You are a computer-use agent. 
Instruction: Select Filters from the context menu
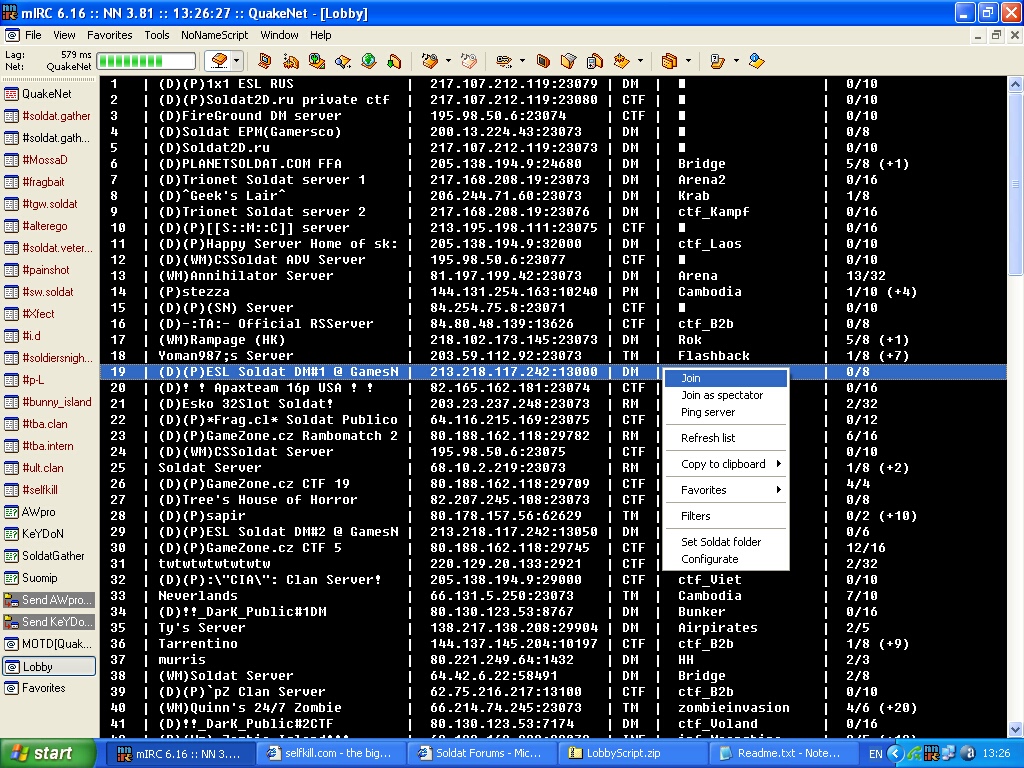tap(726, 516)
